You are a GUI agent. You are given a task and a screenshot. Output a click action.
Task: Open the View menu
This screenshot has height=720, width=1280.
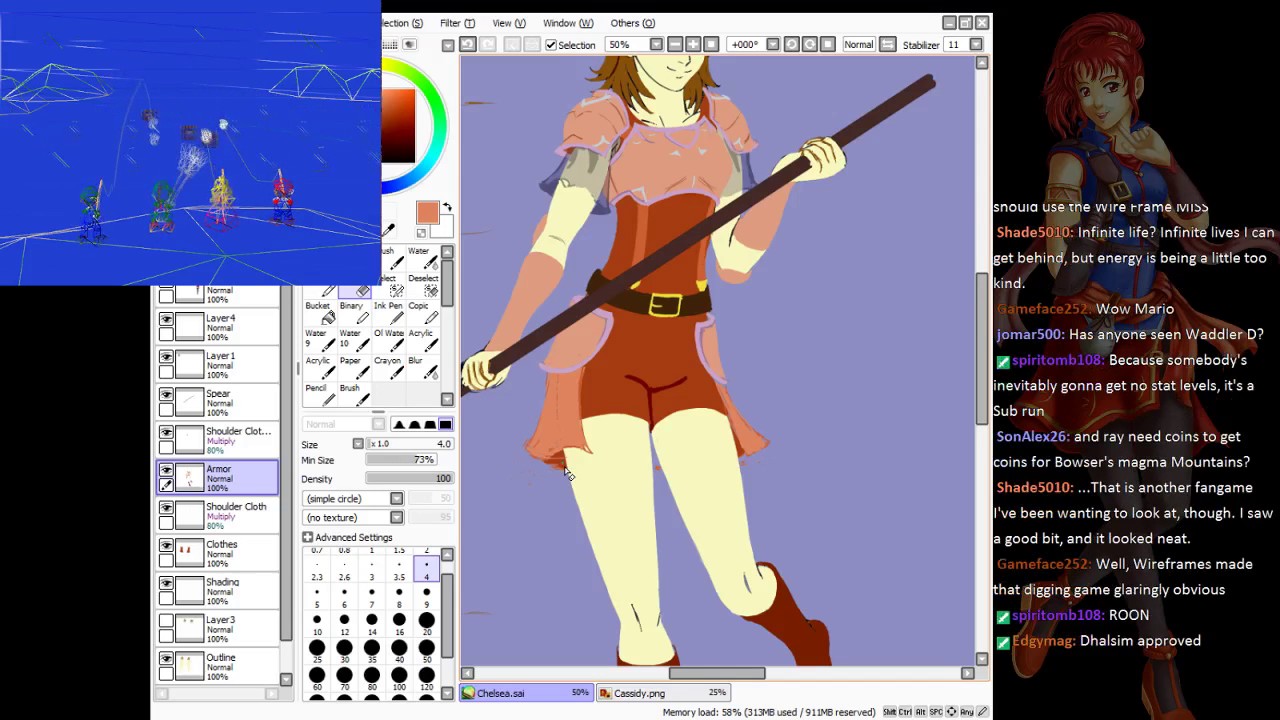(509, 23)
